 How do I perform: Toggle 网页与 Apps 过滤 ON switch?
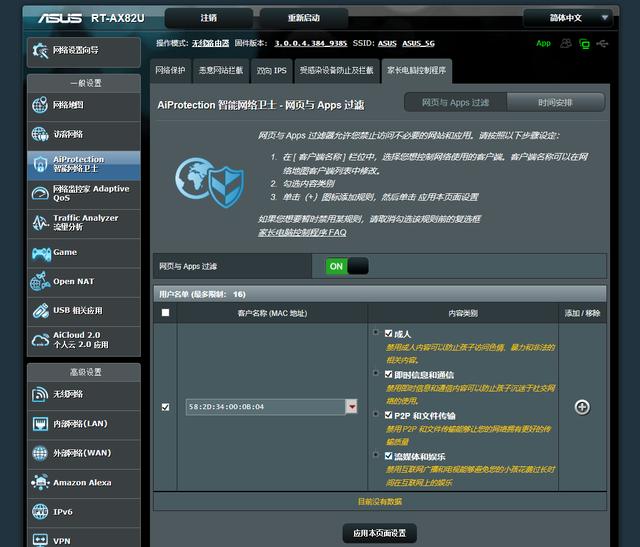pyautogui.click(x=347, y=266)
